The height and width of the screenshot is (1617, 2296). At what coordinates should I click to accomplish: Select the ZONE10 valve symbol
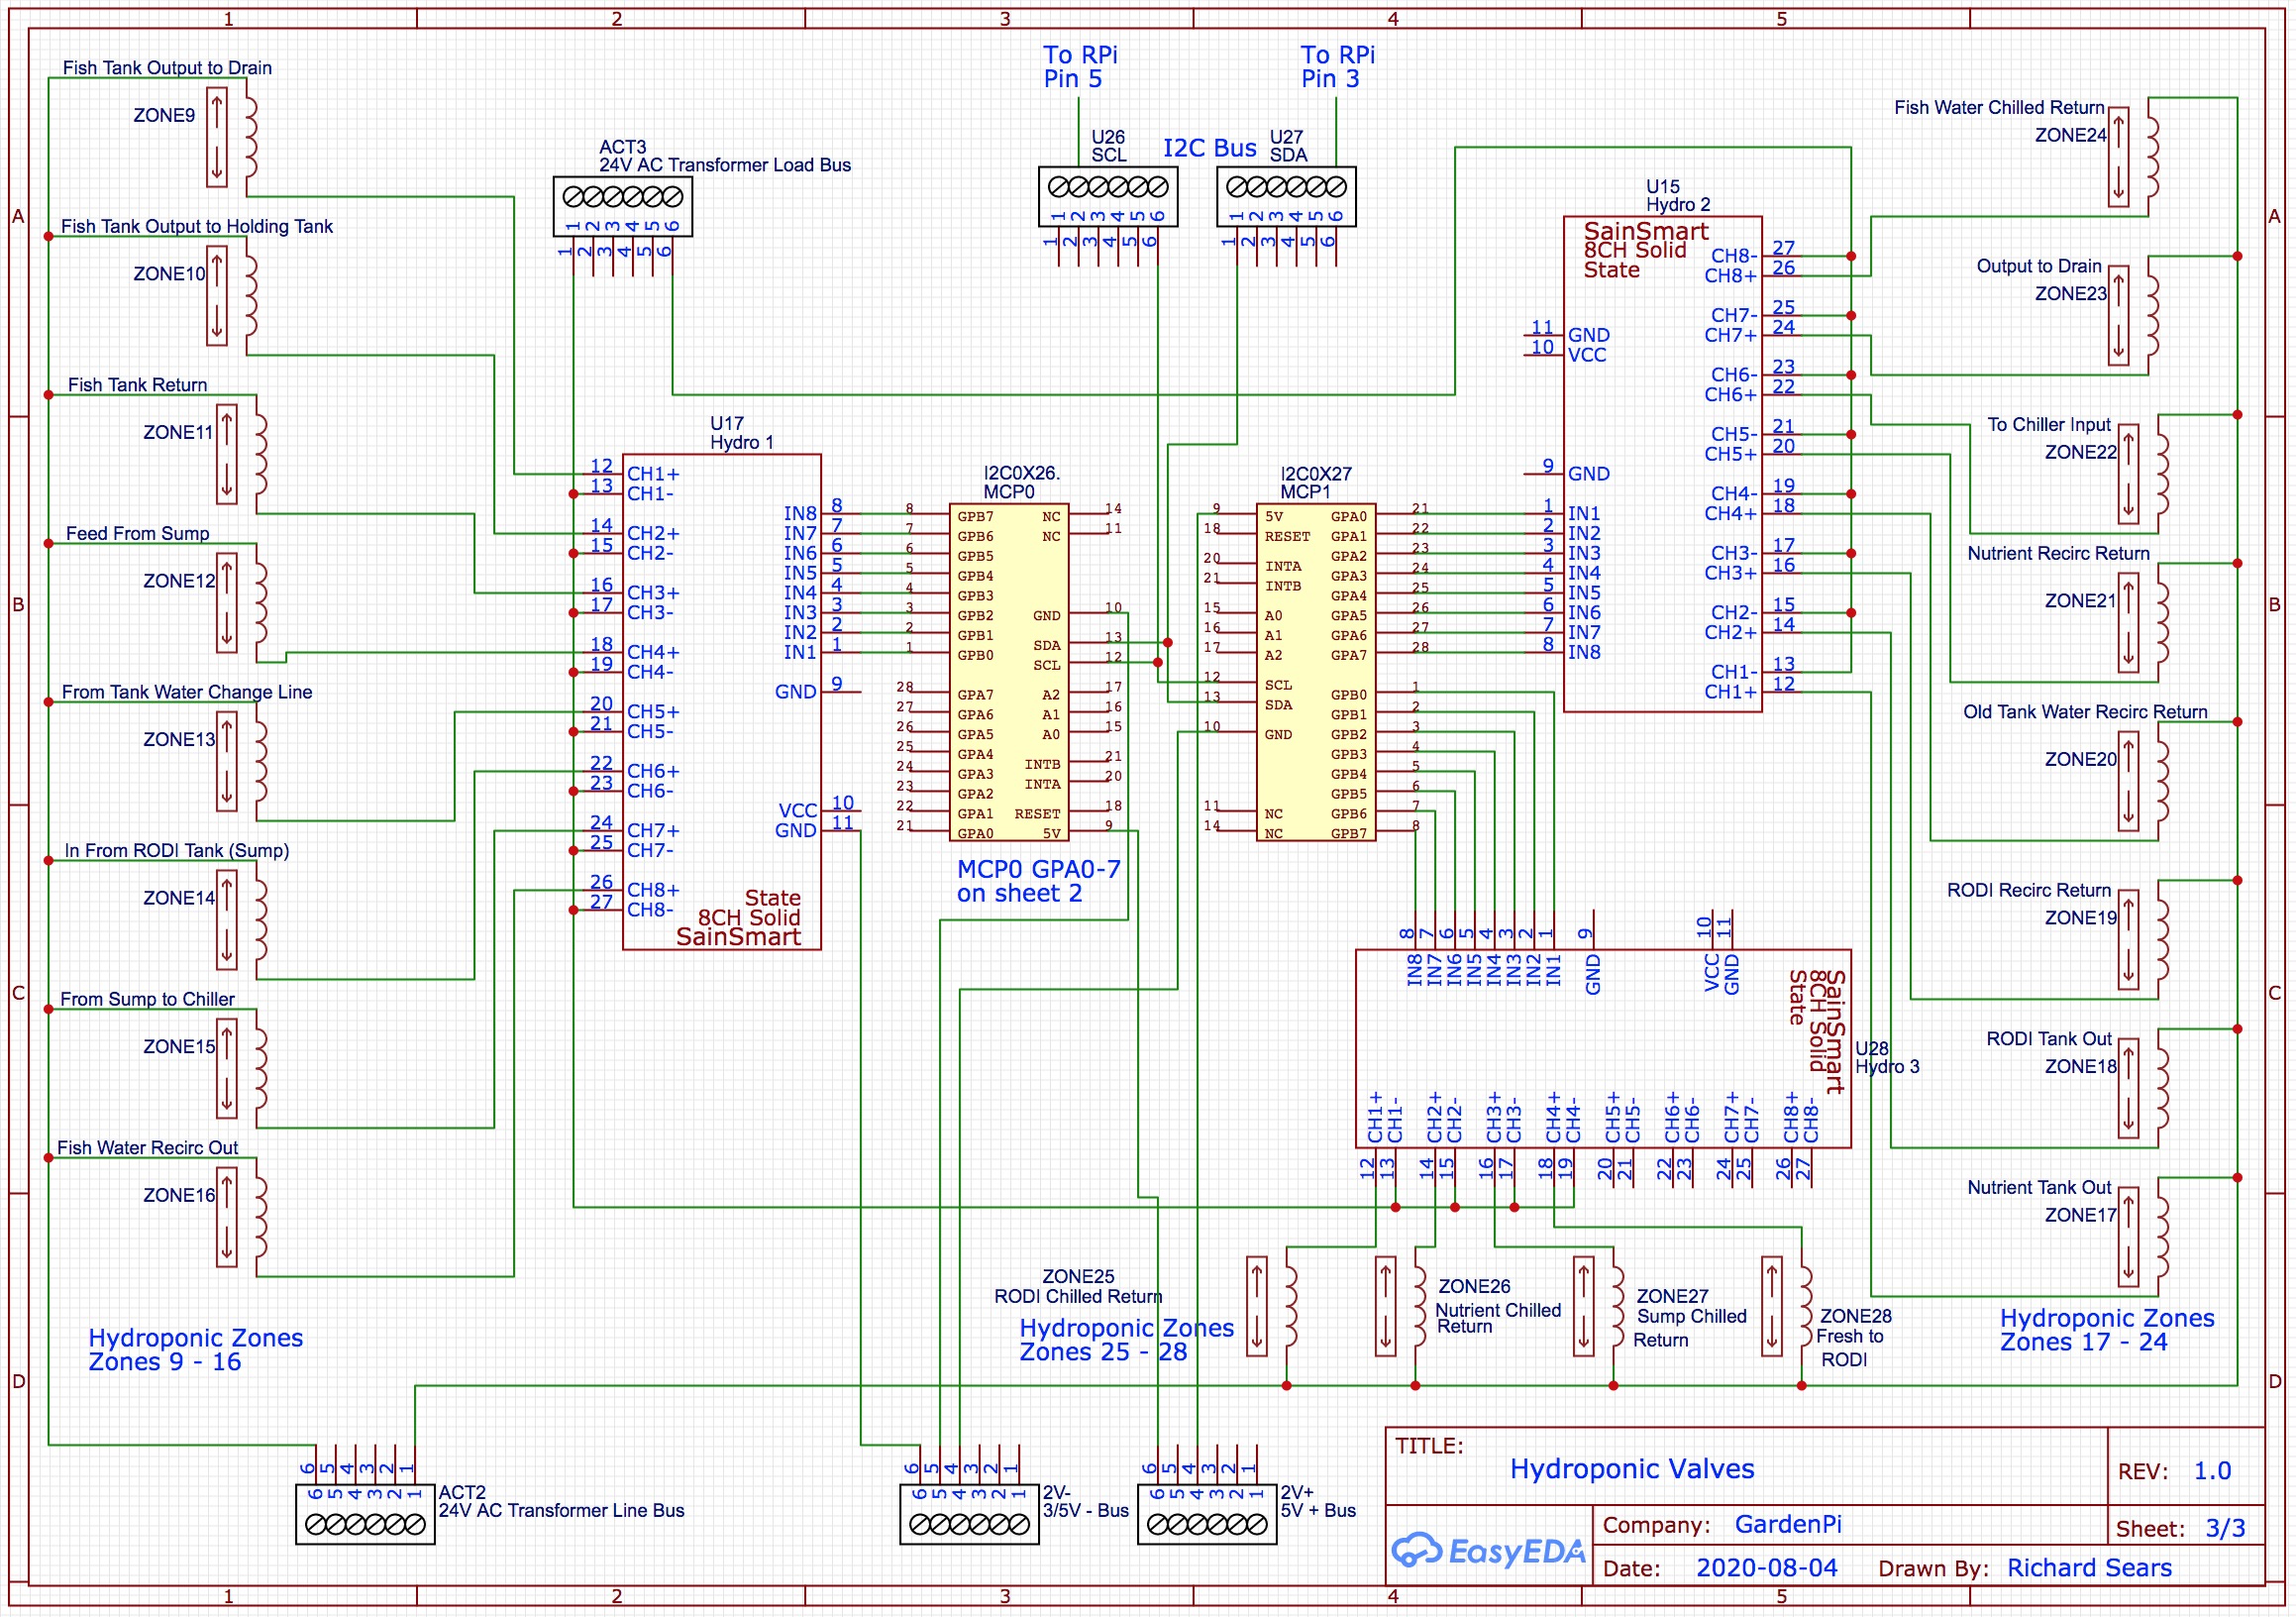point(232,296)
